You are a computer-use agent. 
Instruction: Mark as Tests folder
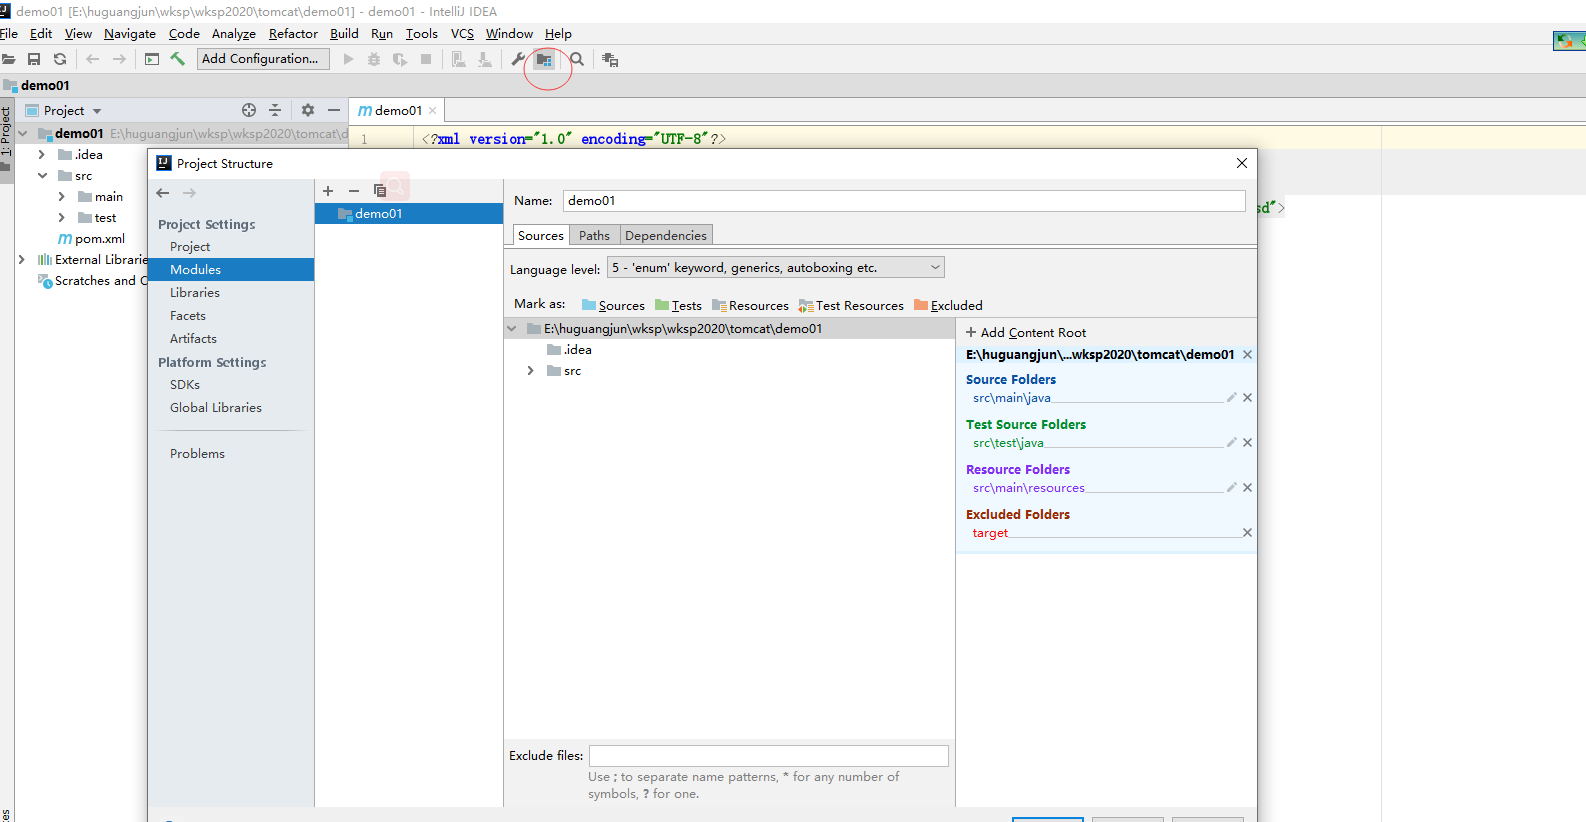[678, 305]
